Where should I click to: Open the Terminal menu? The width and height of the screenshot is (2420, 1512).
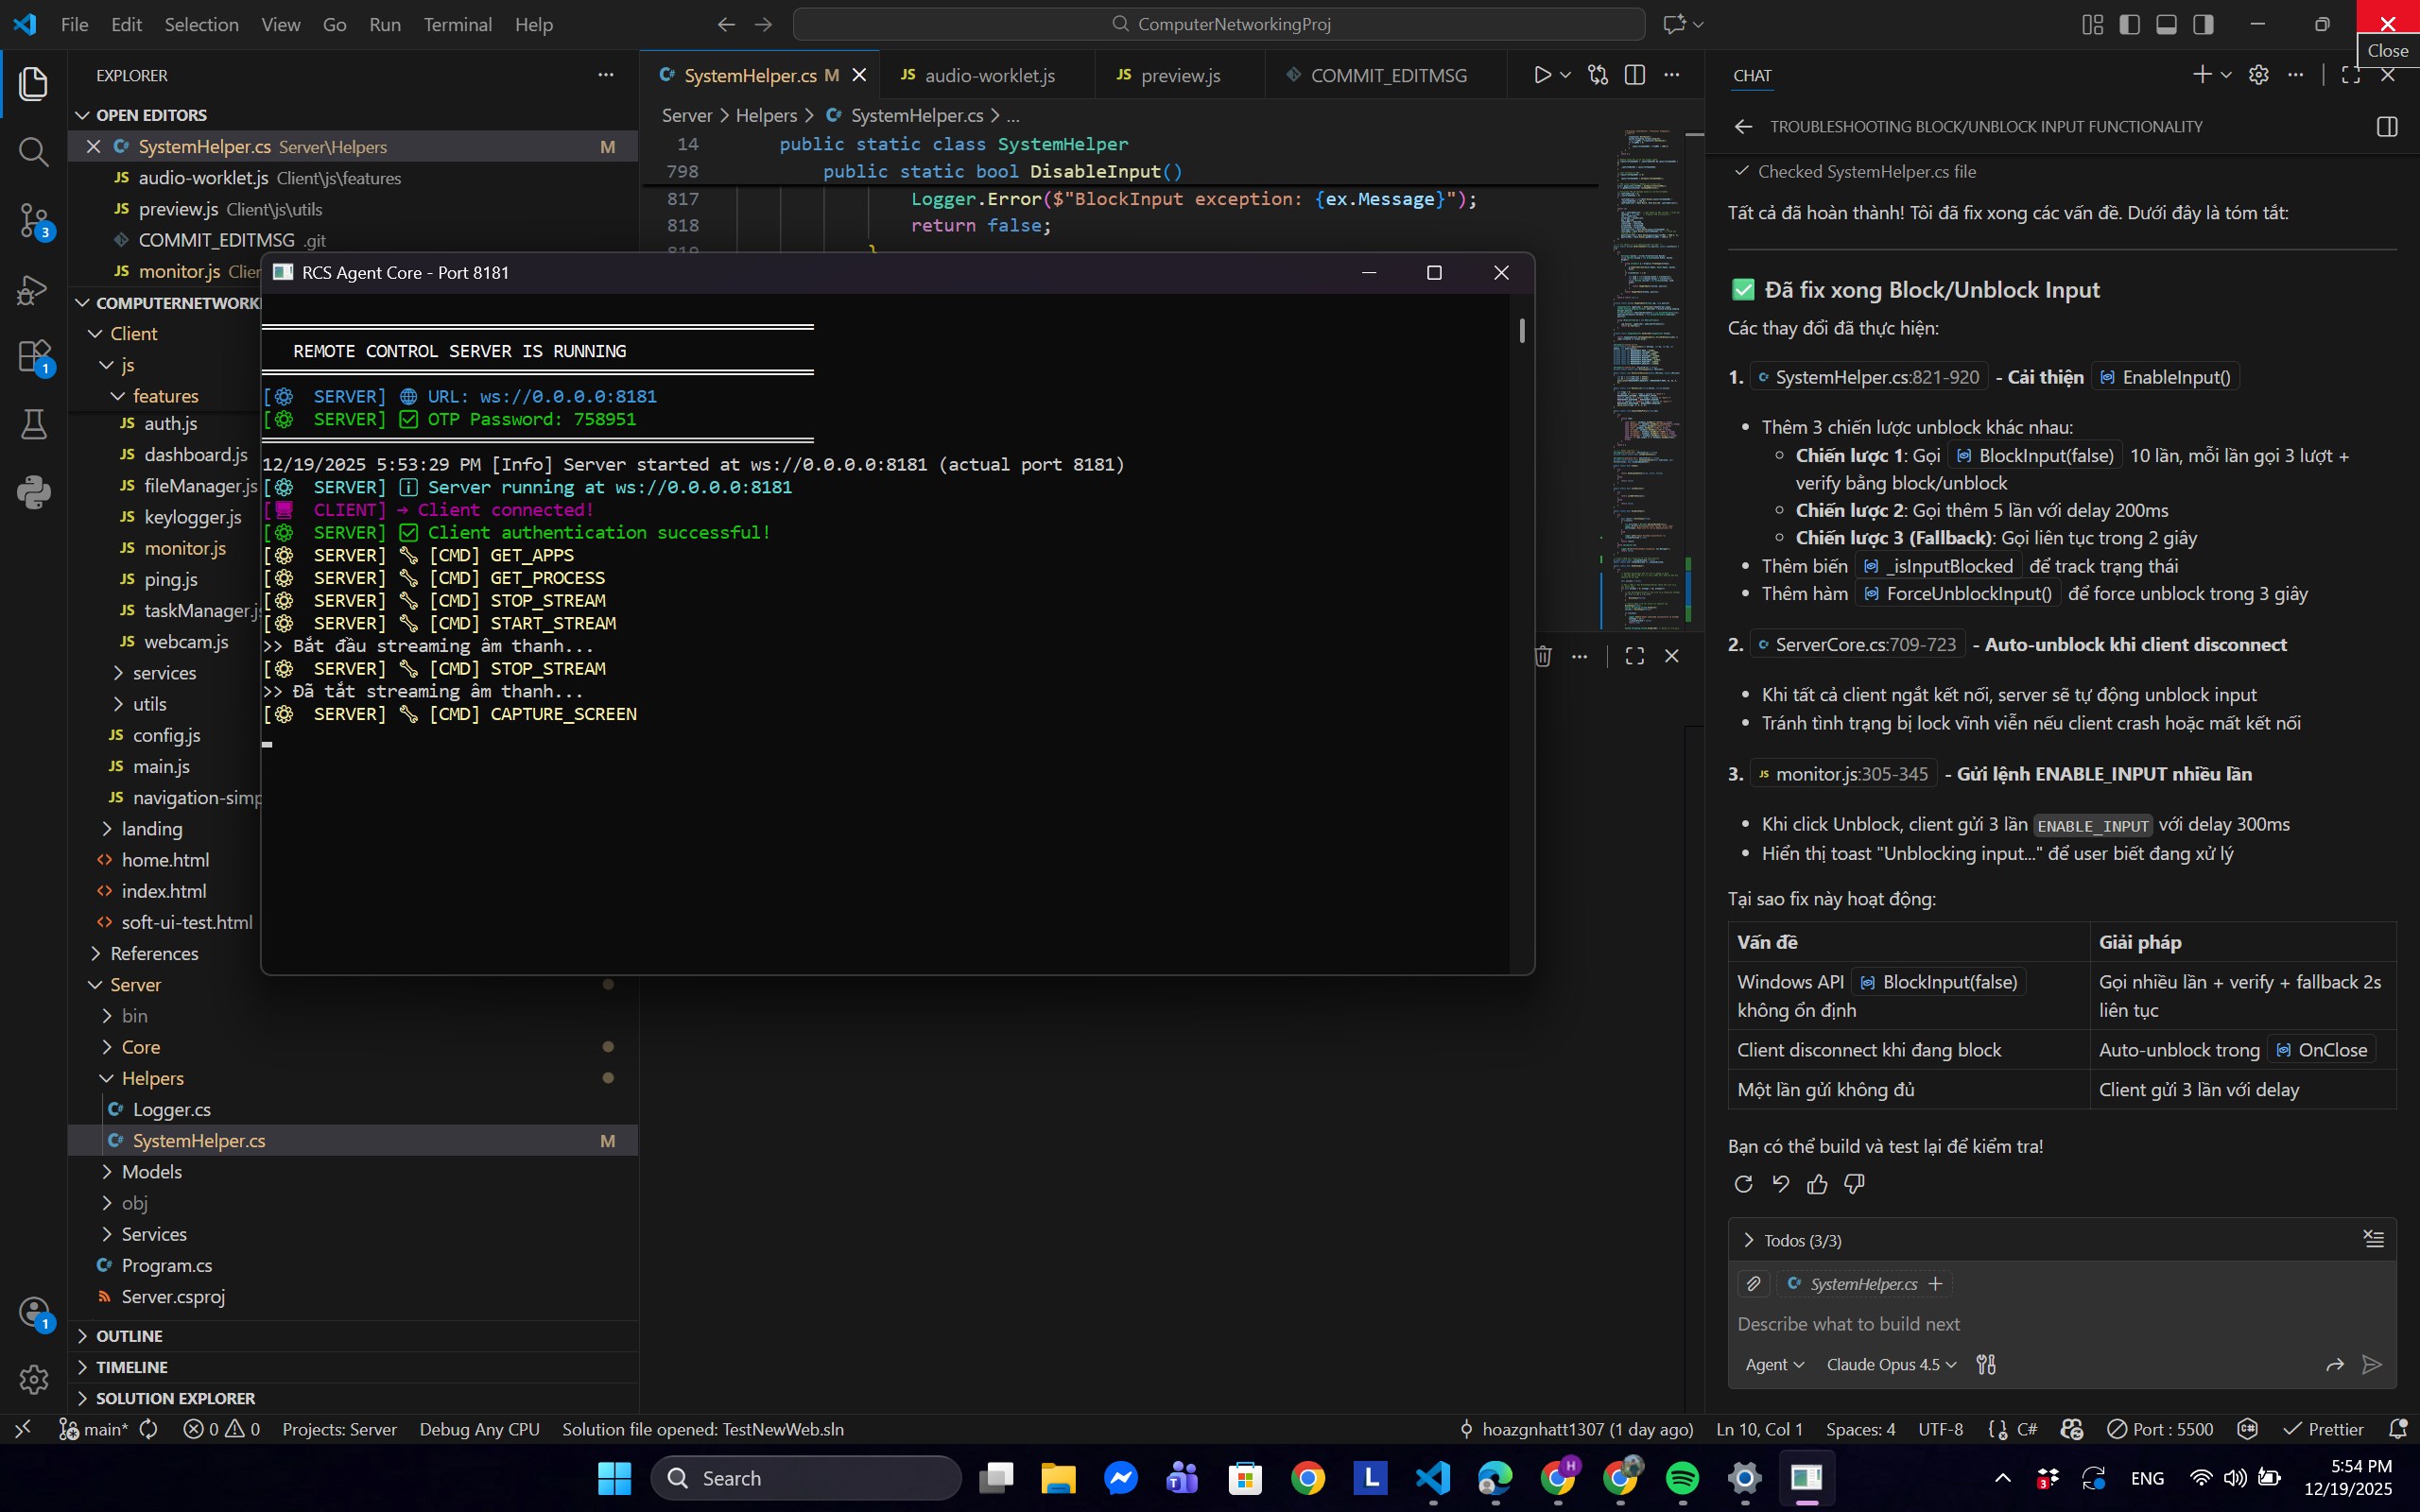[457, 24]
